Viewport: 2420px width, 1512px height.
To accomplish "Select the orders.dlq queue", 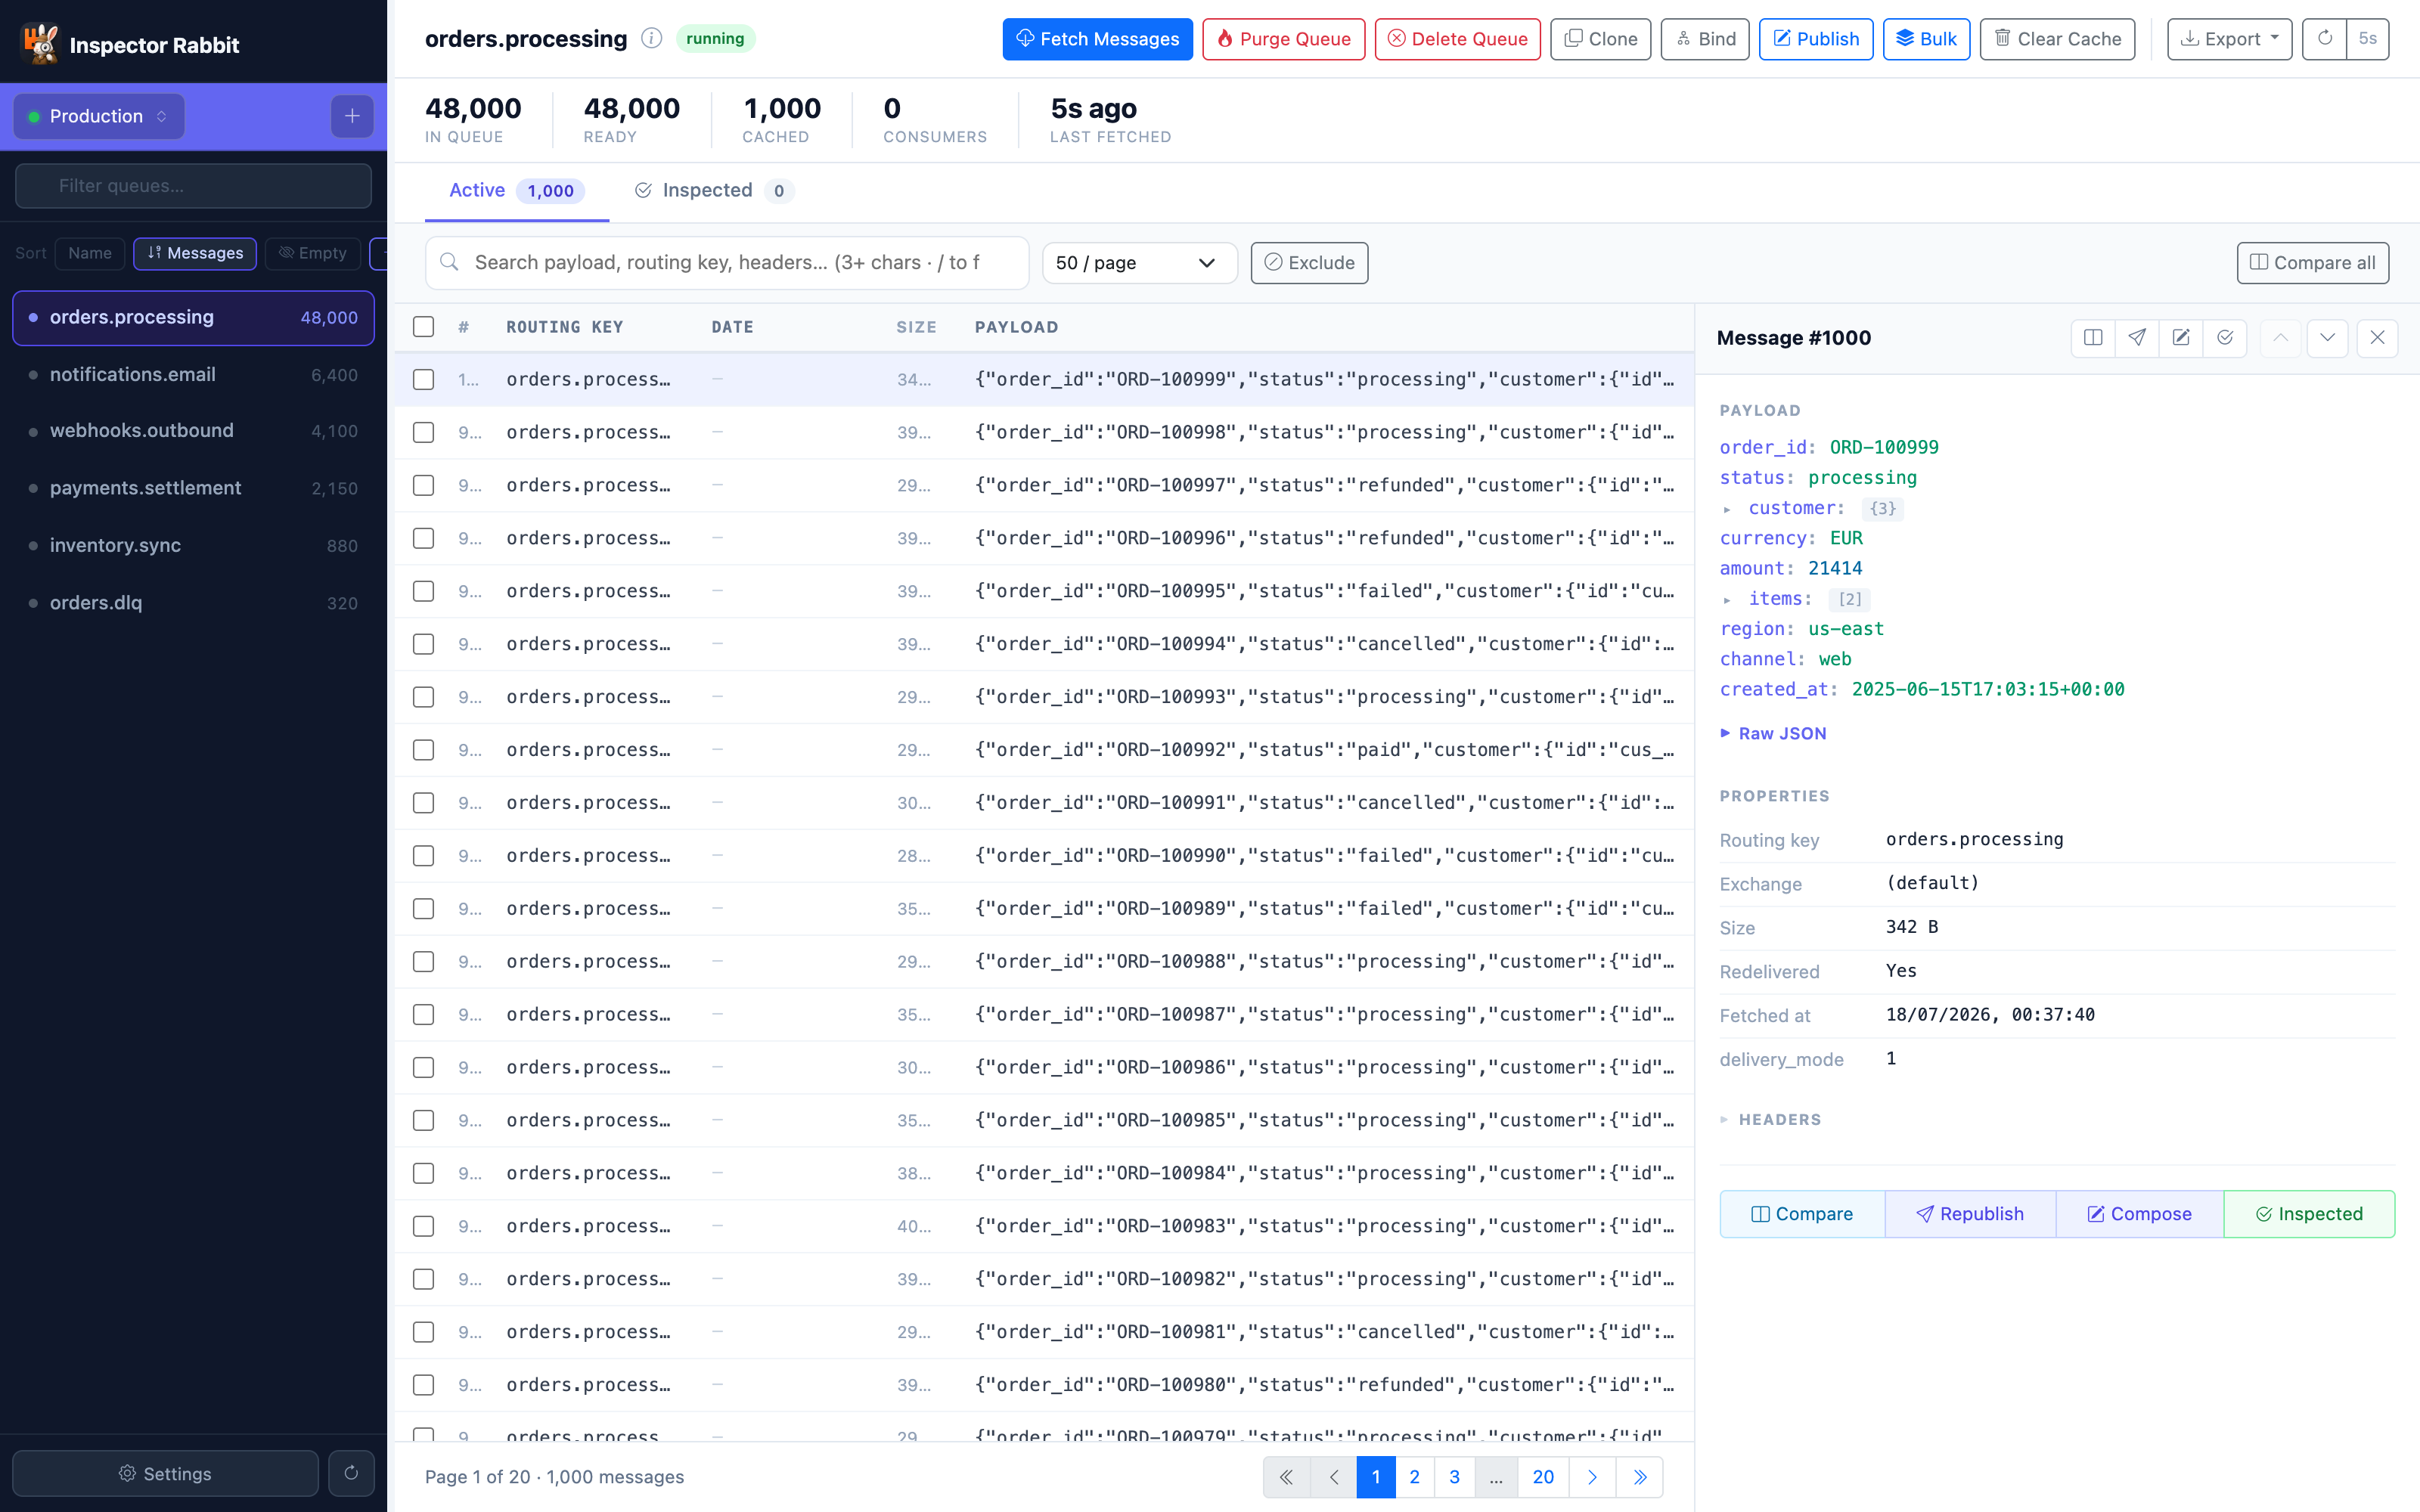I will [x=193, y=603].
